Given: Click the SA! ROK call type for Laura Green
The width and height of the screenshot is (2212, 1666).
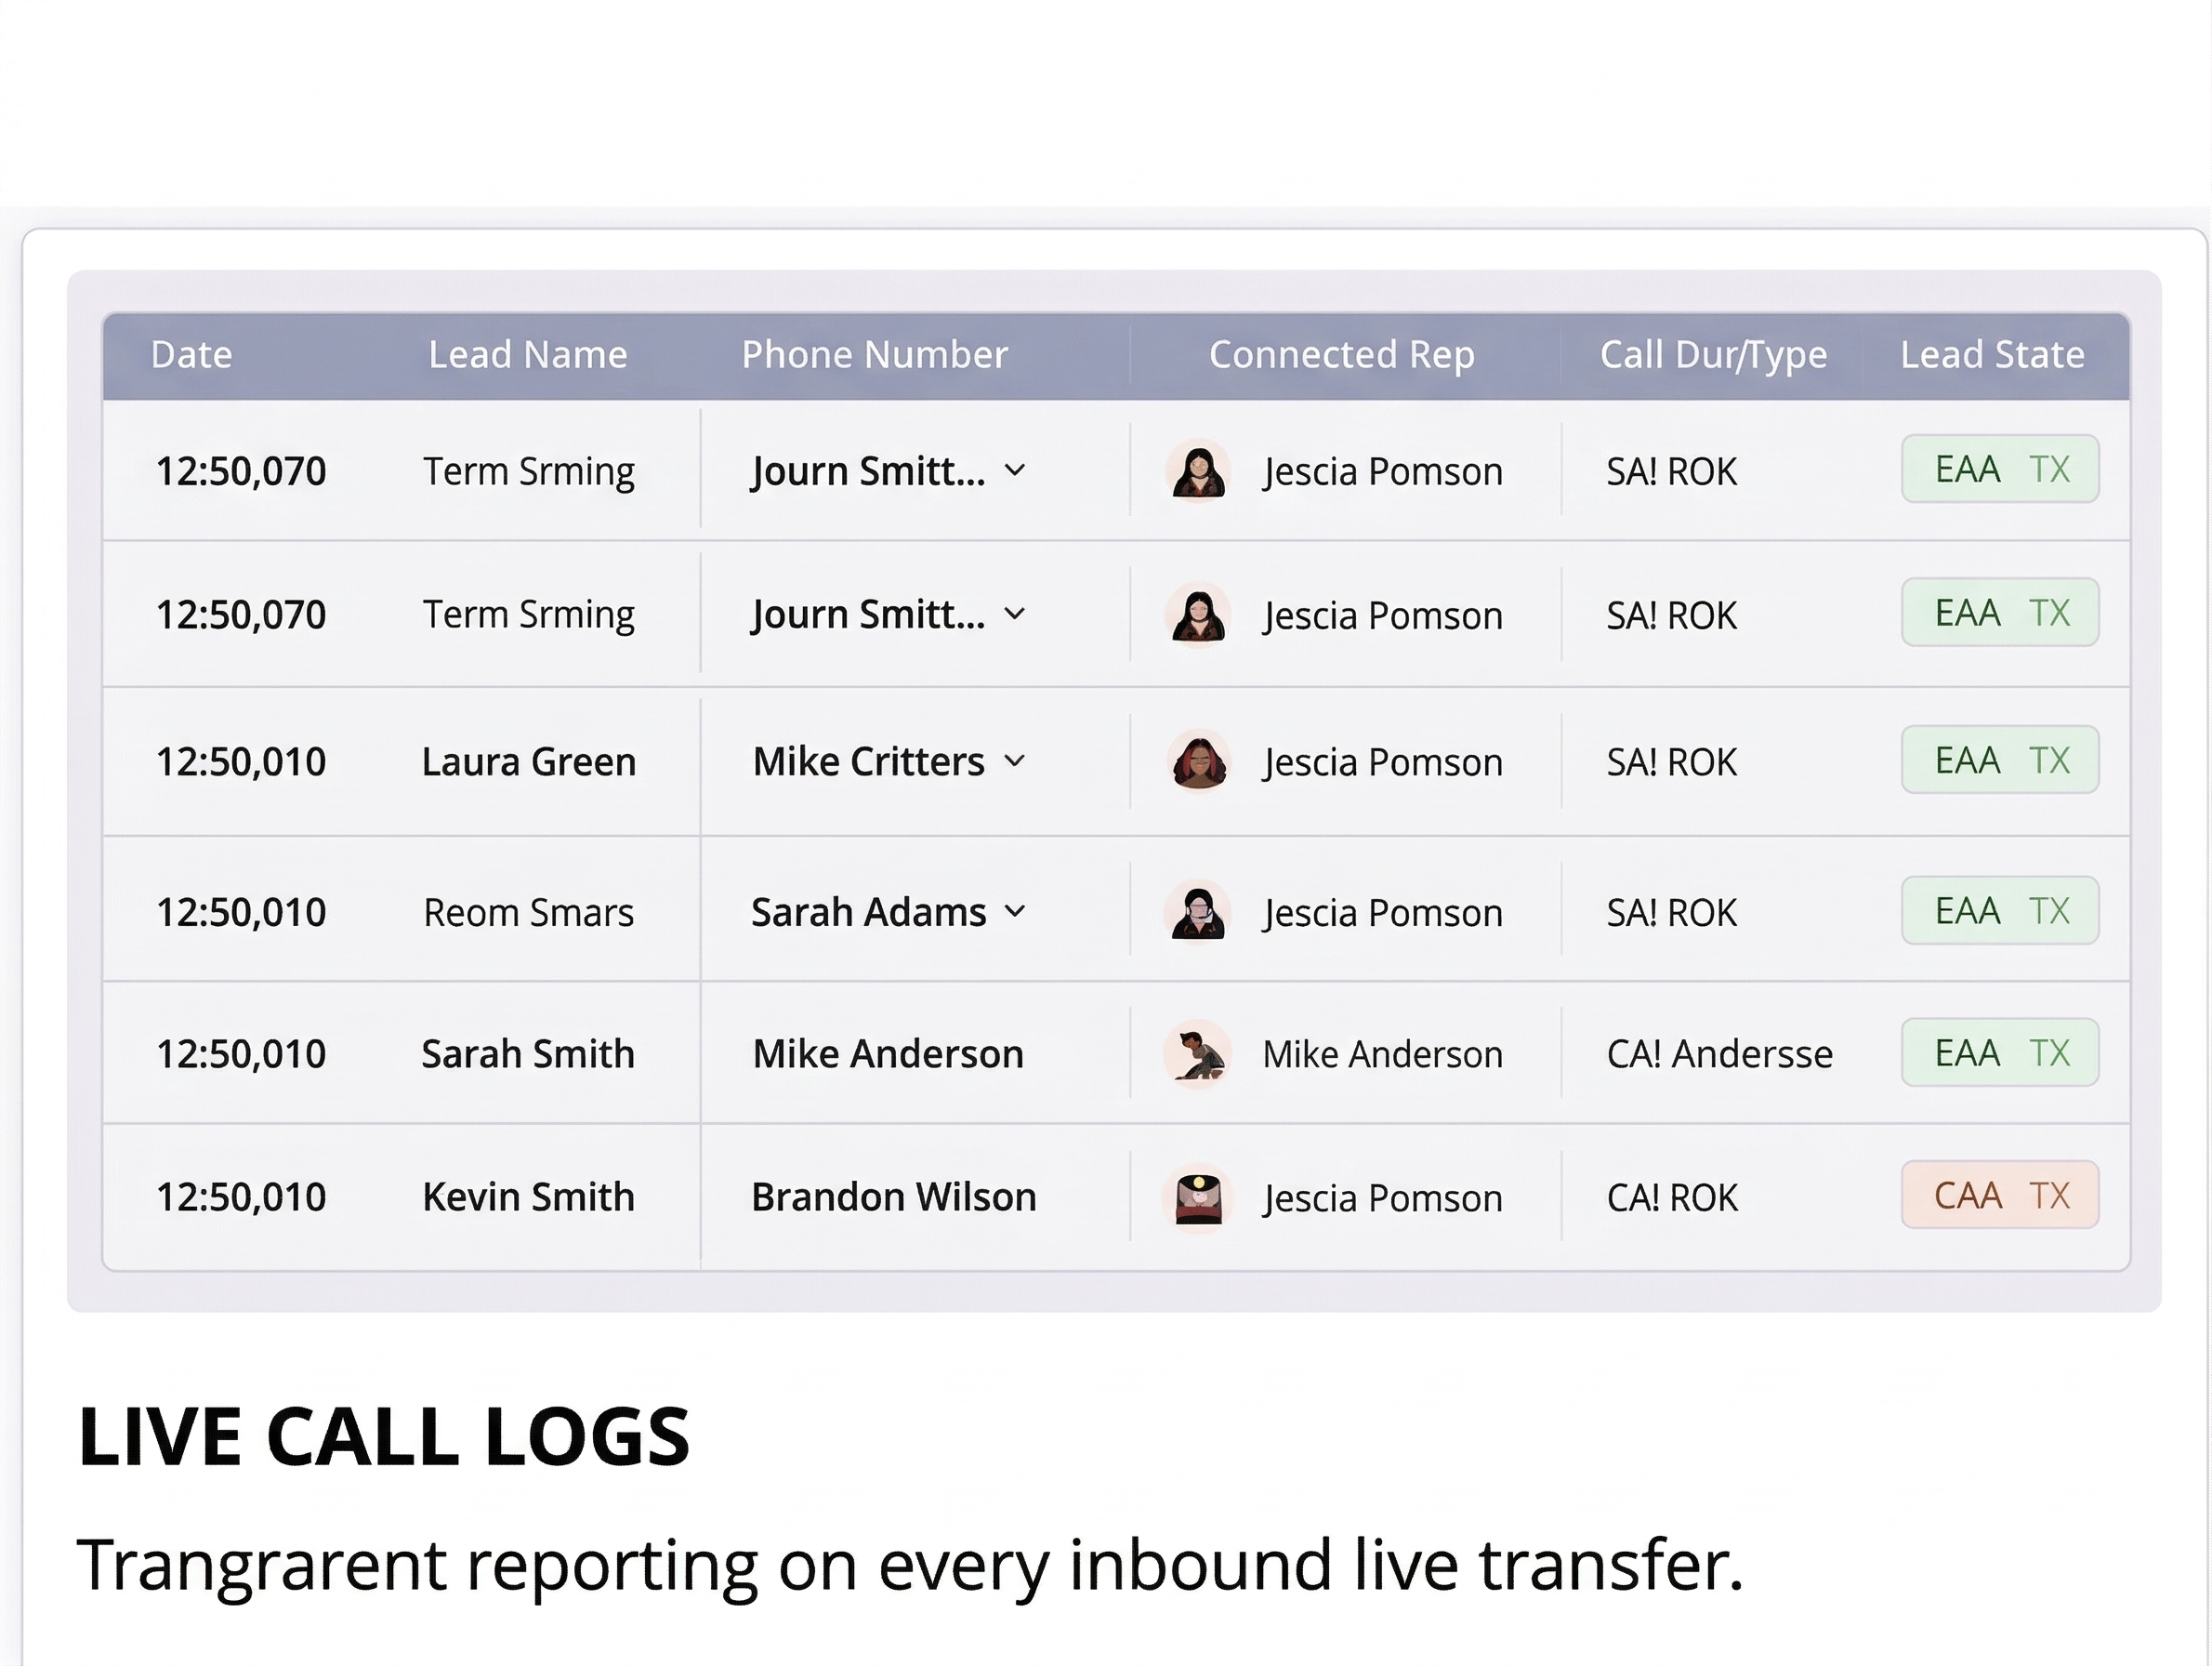Looking at the screenshot, I should click(1670, 761).
